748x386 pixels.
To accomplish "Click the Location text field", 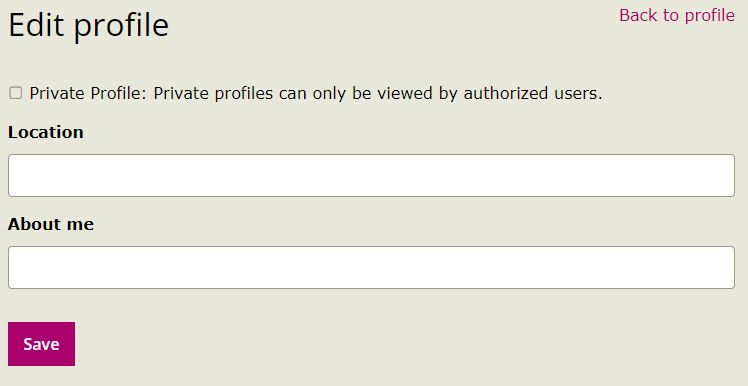I will point(371,175).
